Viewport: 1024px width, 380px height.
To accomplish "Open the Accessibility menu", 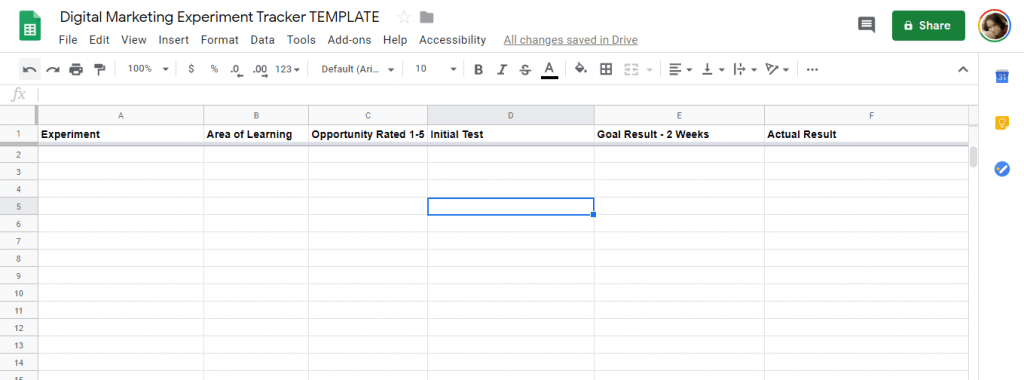I will click(x=453, y=40).
